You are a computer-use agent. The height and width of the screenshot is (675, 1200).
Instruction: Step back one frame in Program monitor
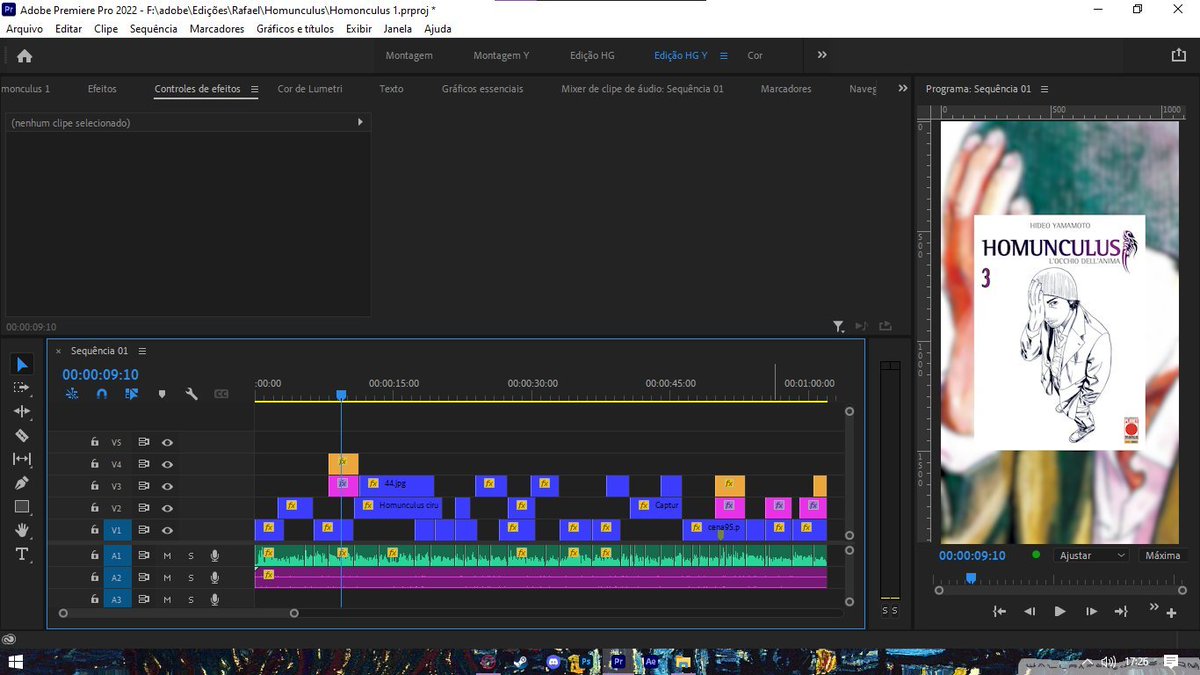1029,611
